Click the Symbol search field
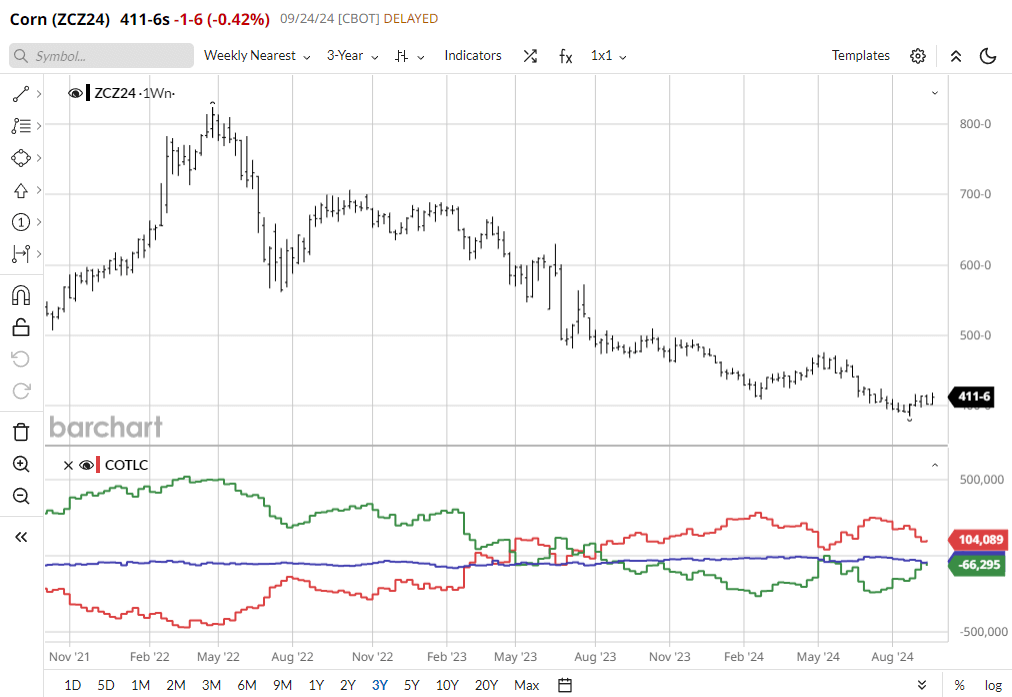Viewport: 1012px width, 697px height. click(101, 56)
